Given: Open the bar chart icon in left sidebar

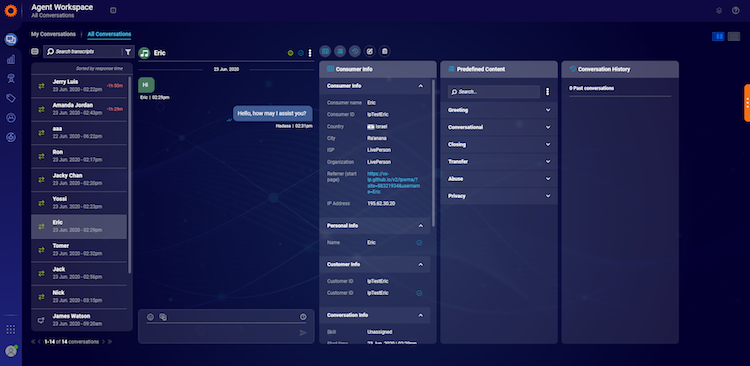Looking at the screenshot, I should (x=11, y=59).
